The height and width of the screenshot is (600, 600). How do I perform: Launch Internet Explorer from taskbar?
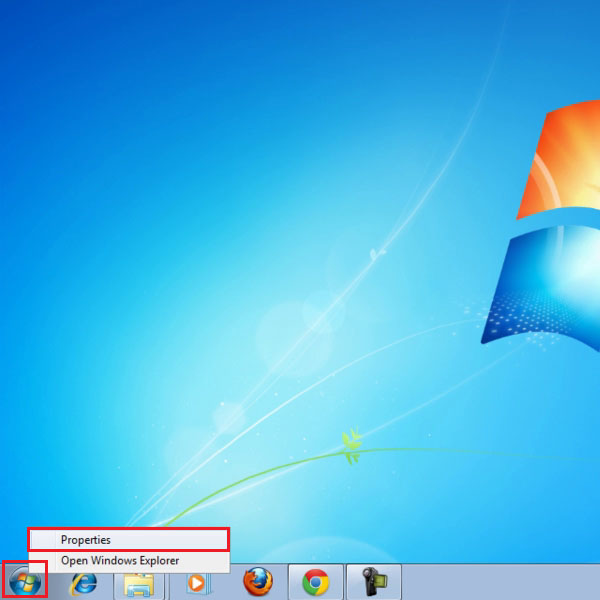(x=83, y=583)
